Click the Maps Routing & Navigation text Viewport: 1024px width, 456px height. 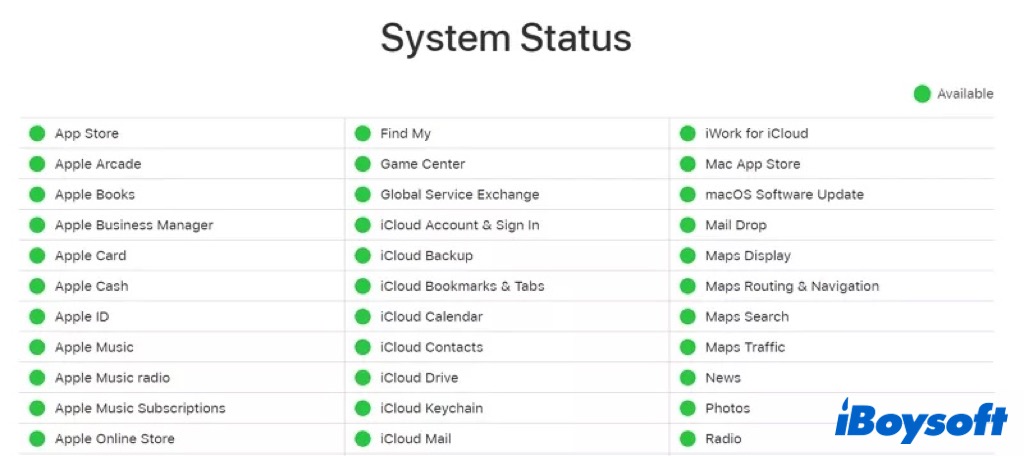coord(792,286)
